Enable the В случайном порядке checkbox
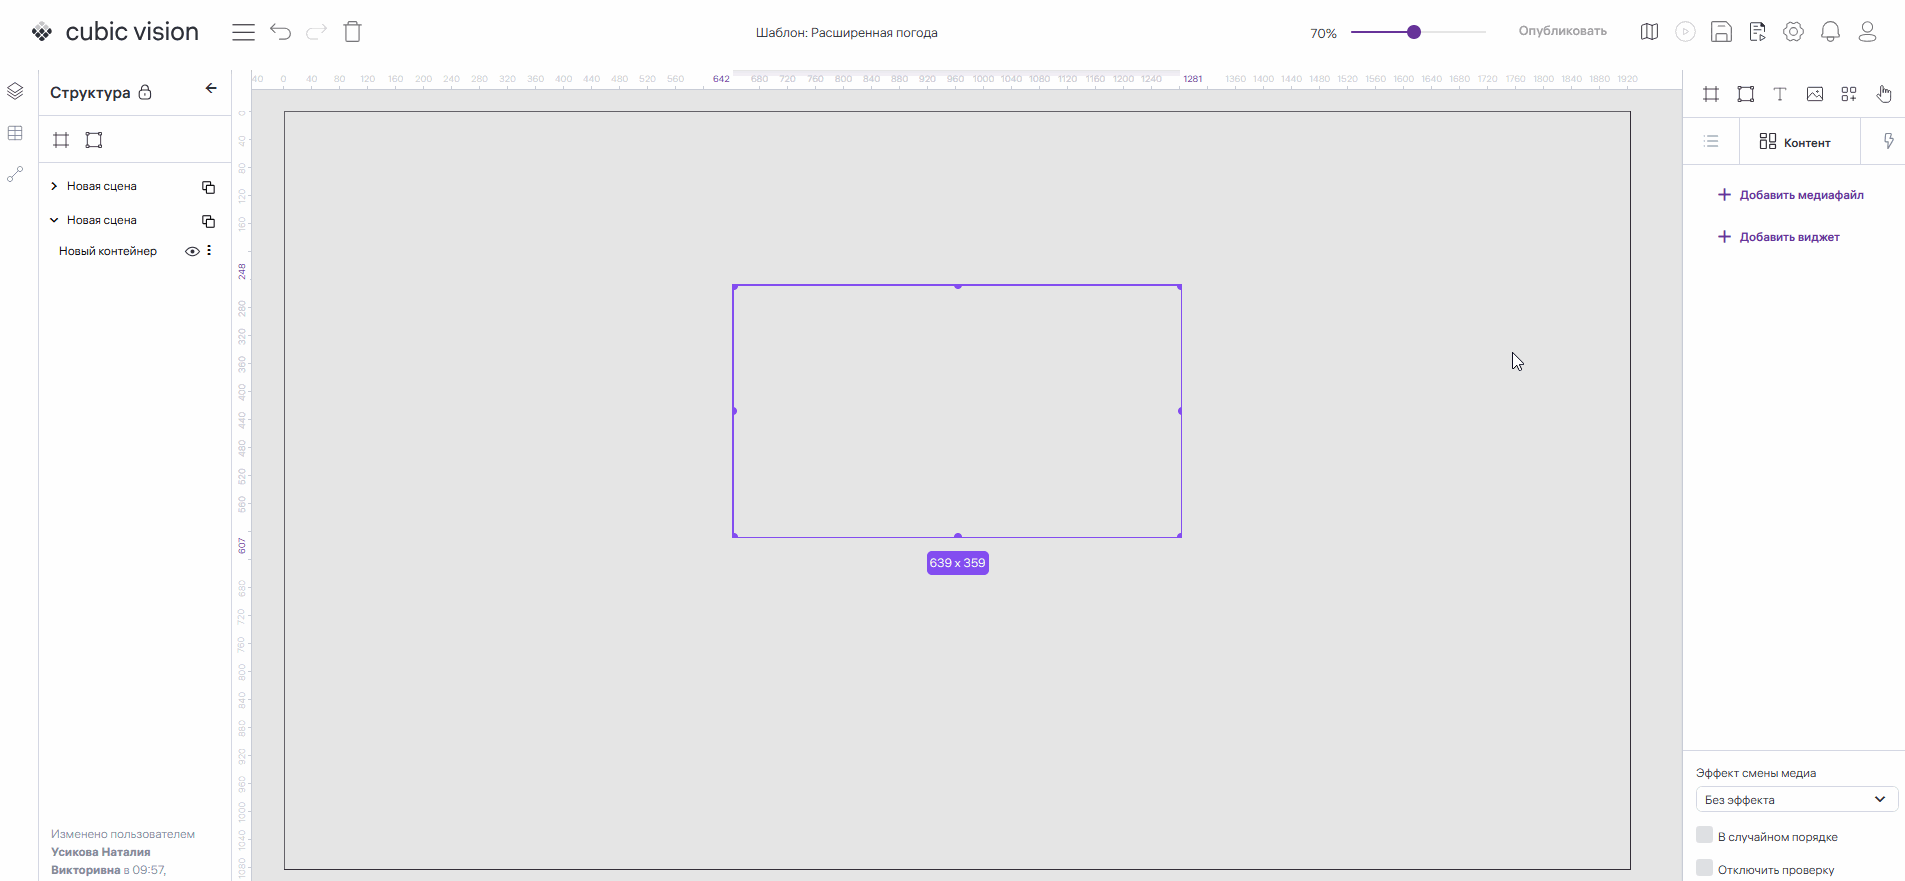The width and height of the screenshot is (1905, 881). [x=1705, y=835]
